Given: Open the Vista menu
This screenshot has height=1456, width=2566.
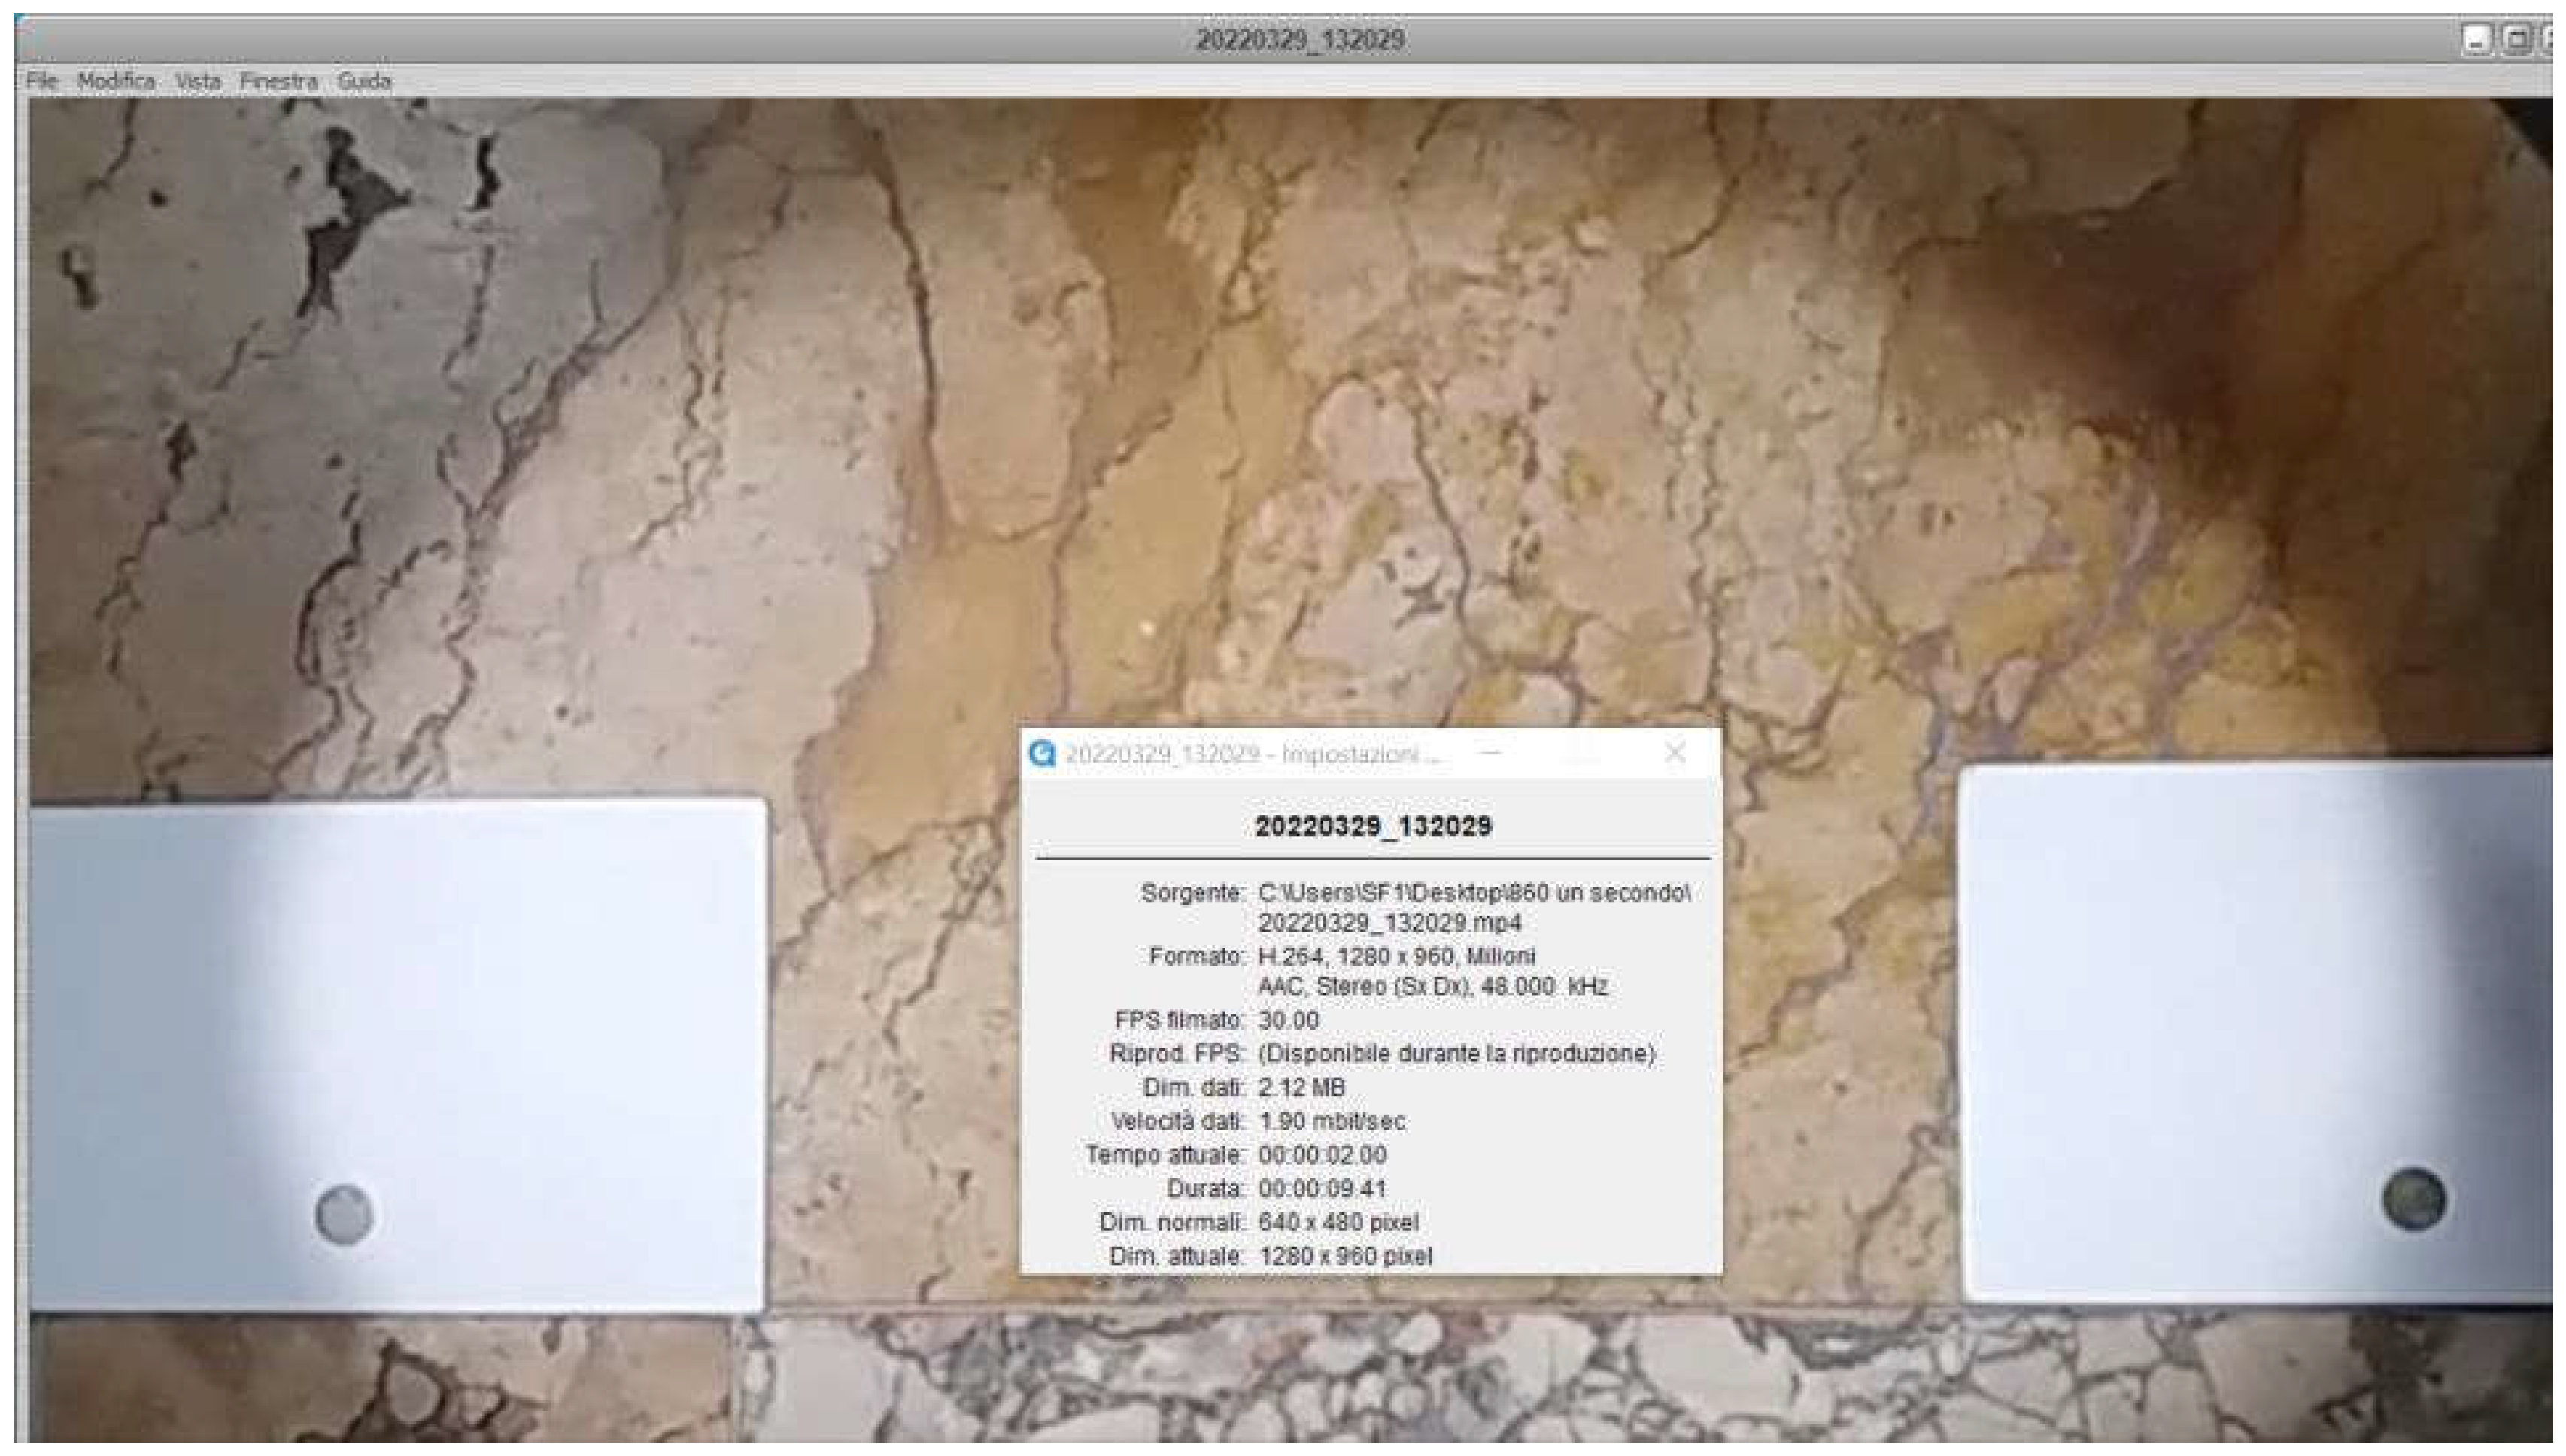Looking at the screenshot, I should click(198, 80).
